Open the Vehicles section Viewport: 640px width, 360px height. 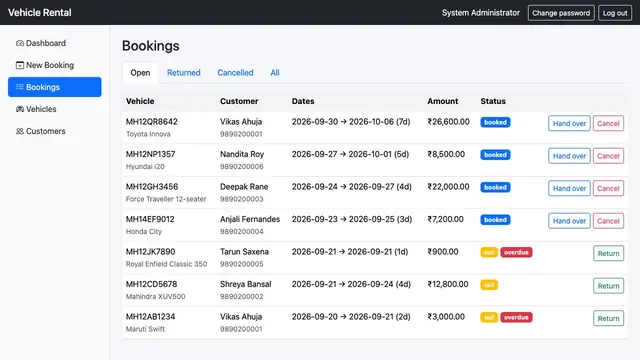tap(55, 109)
